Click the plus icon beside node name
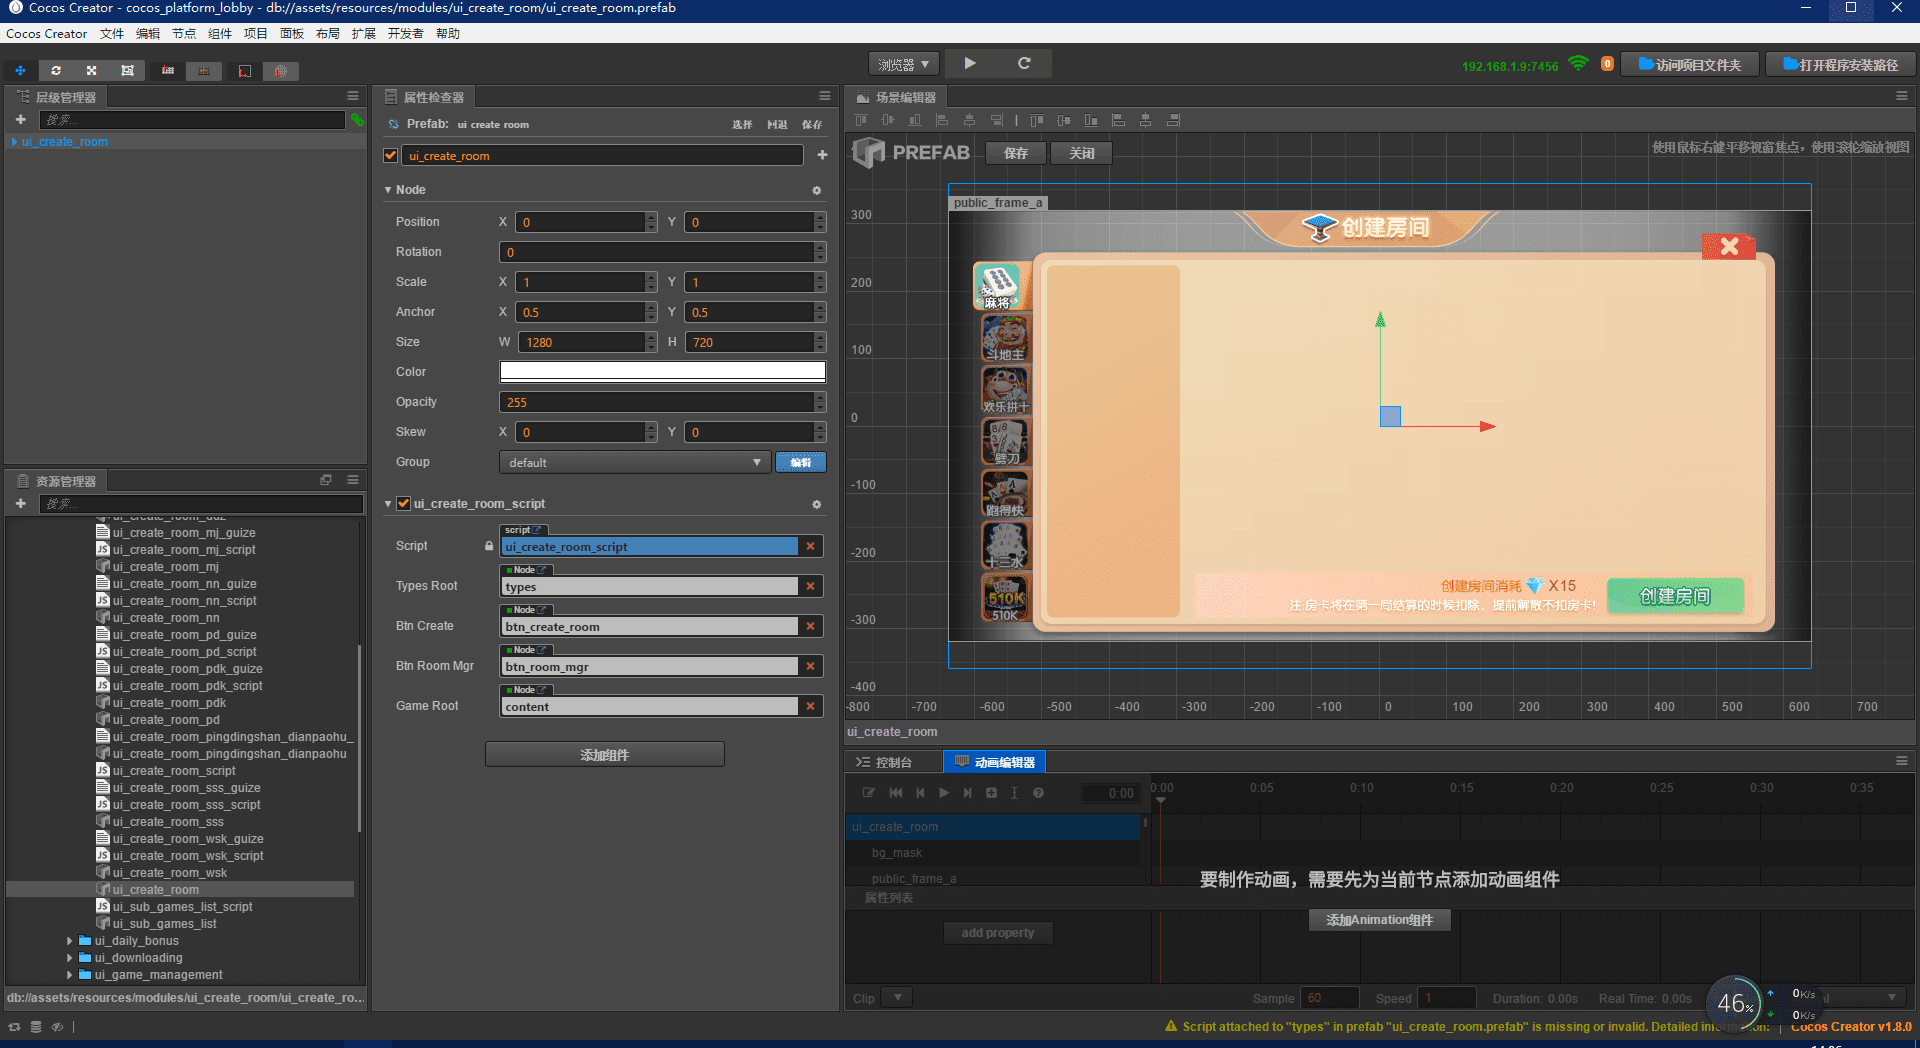1920x1048 pixels. point(822,155)
